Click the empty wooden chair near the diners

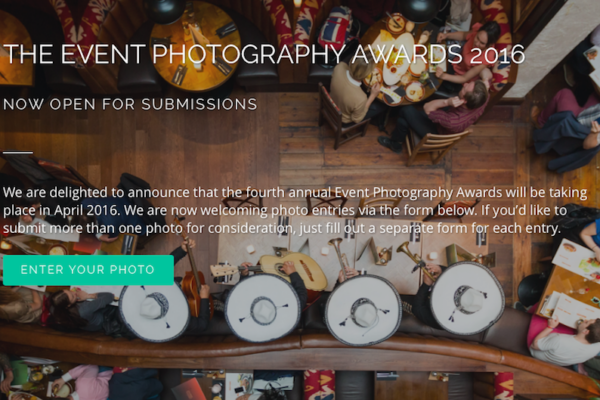[x=436, y=145]
